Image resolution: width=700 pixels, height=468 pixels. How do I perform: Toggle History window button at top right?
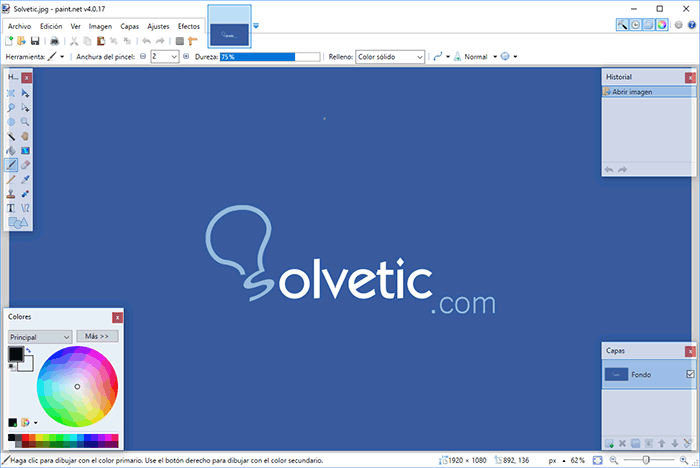click(635, 25)
